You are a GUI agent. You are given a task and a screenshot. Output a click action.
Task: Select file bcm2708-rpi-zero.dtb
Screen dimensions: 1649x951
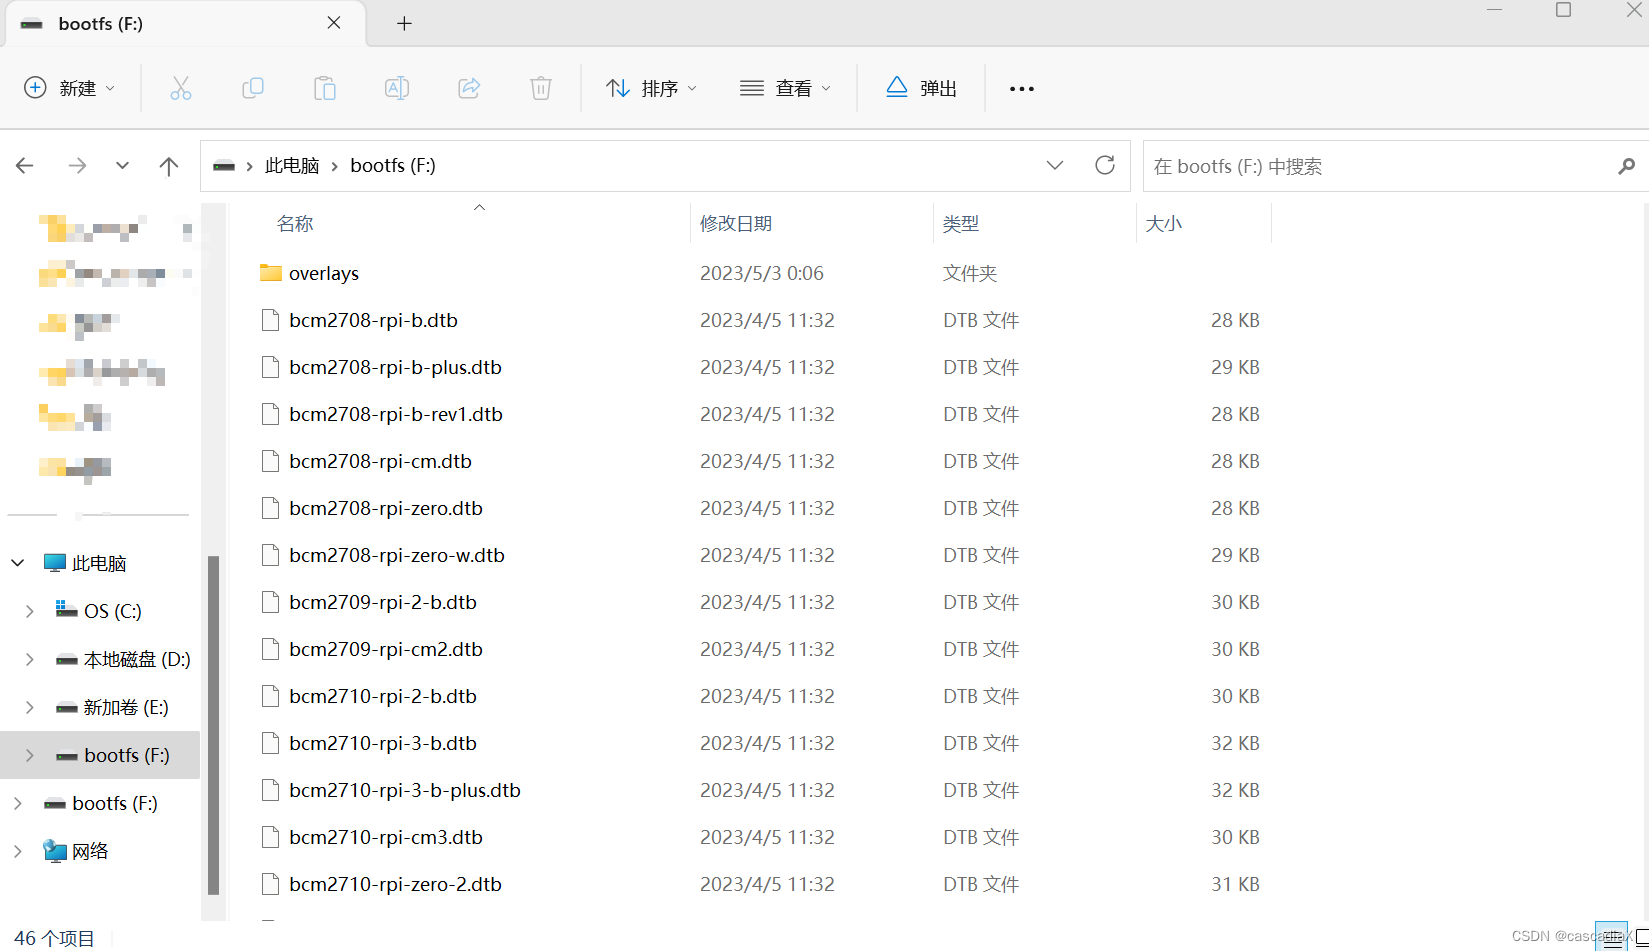coord(386,508)
